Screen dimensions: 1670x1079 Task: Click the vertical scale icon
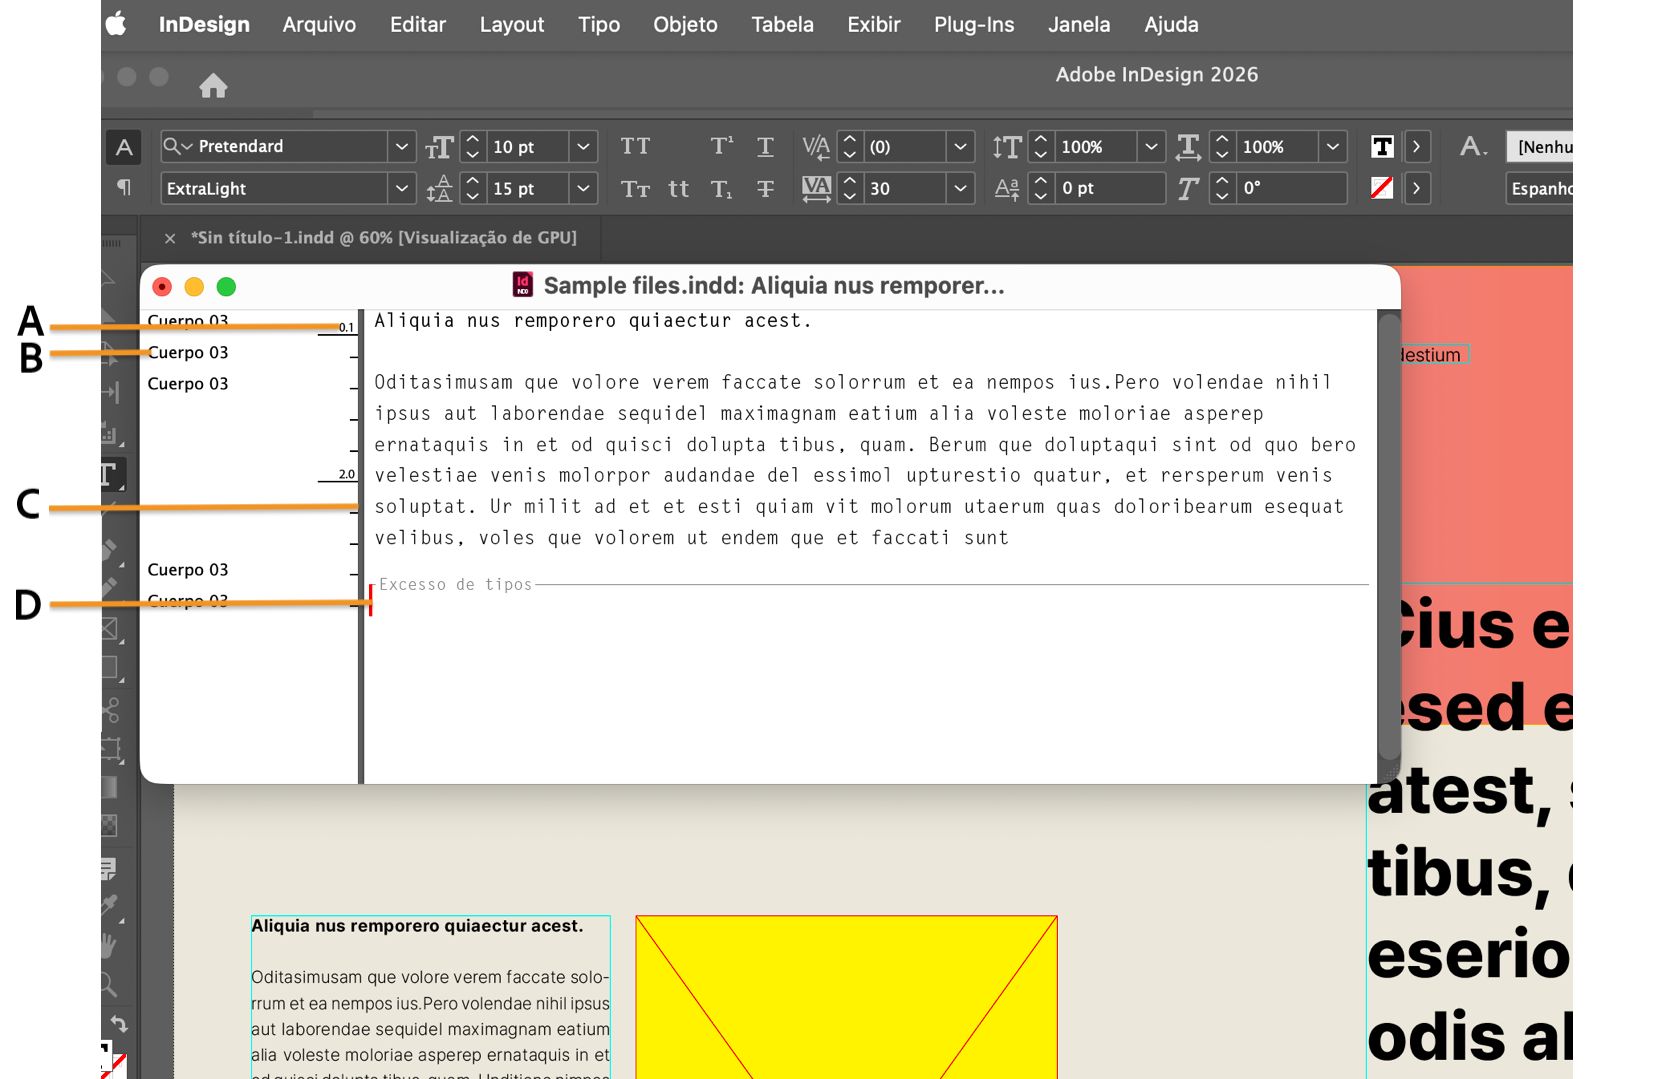1007,147
